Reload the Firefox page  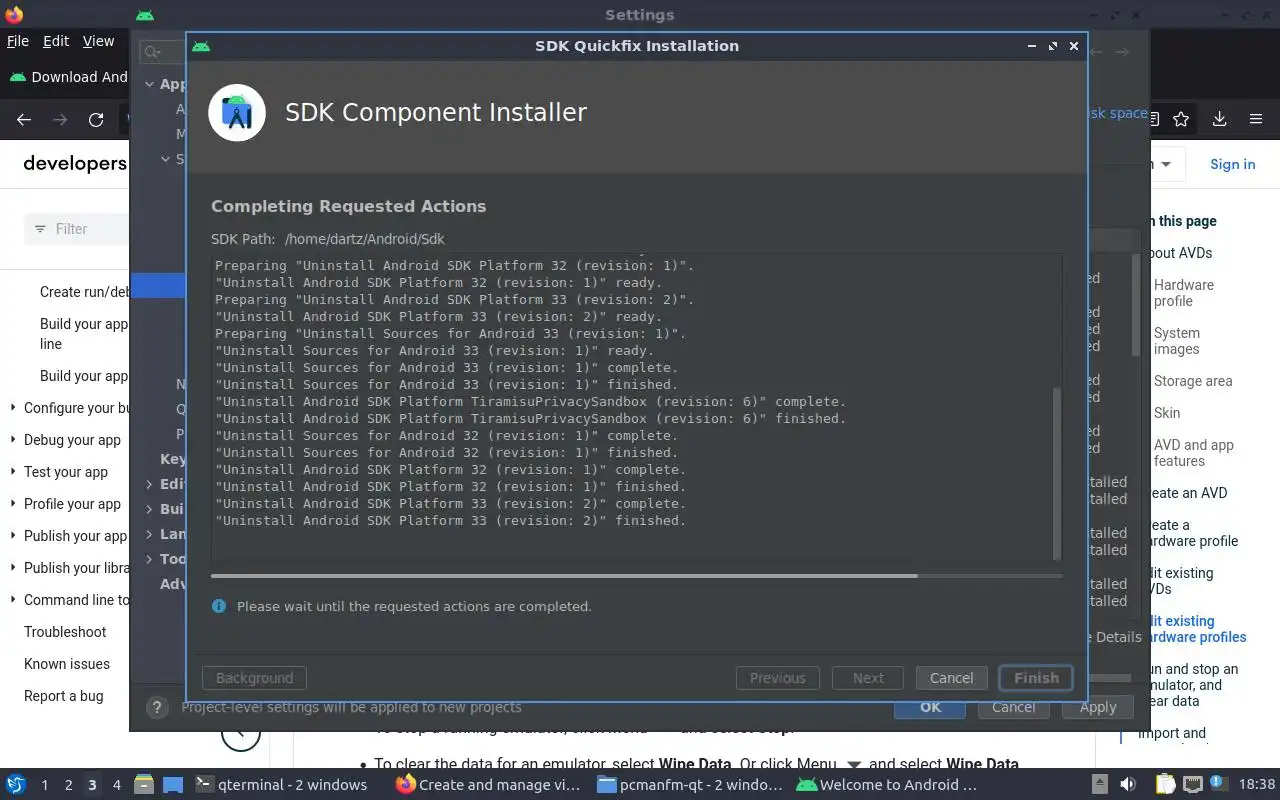[x=96, y=120]
